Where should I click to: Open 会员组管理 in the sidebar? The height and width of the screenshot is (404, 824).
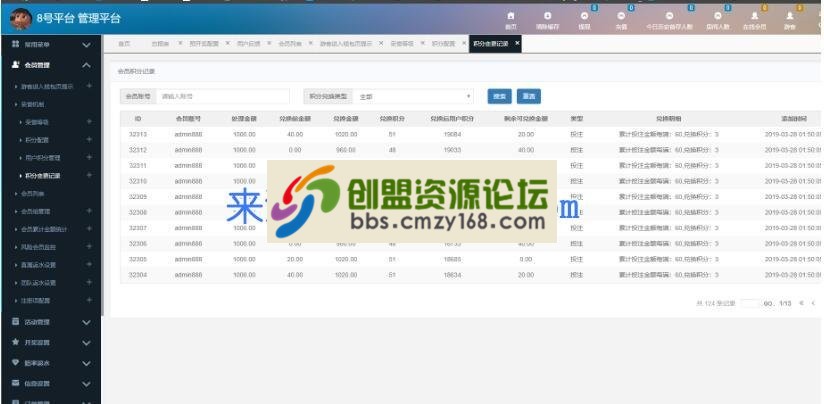[x=35, y=211]
